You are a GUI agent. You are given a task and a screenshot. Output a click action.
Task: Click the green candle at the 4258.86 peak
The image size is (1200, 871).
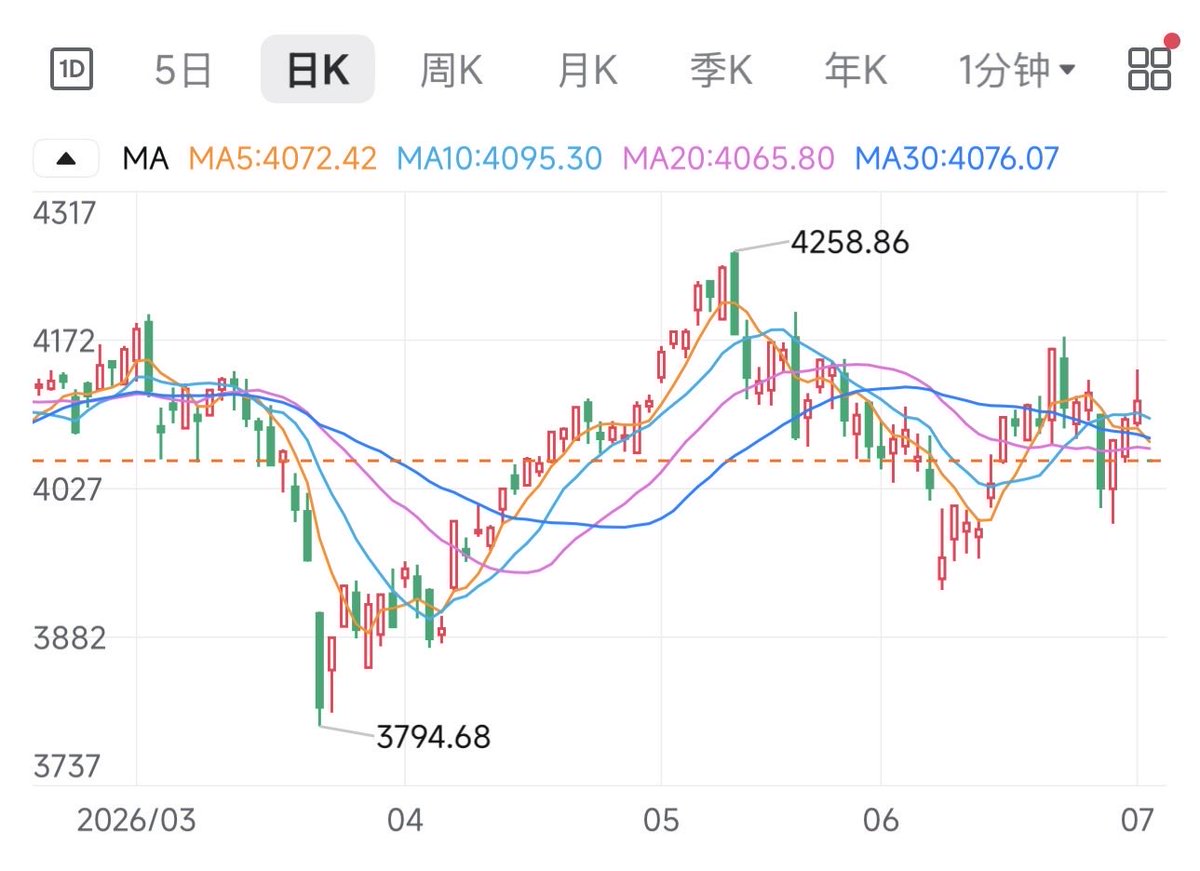pos(734,293)
